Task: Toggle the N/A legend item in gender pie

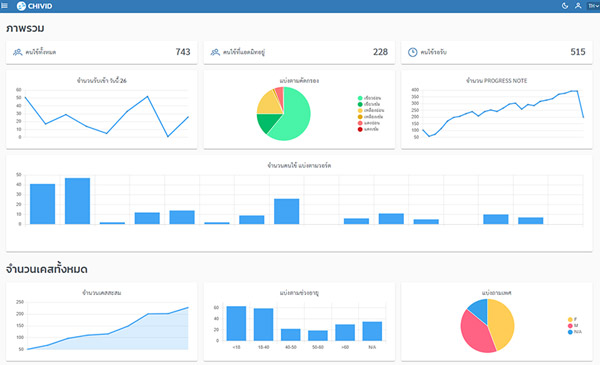Action: (x=575, y=332)
